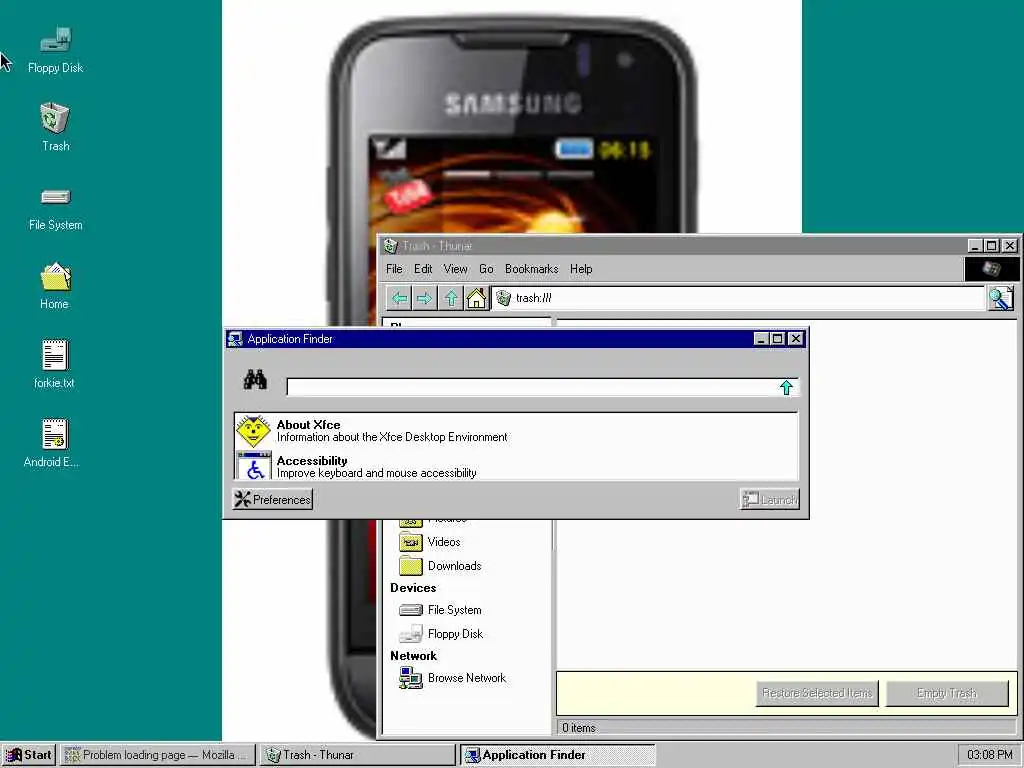This screenshot has width=1024, height=768.
Task: Open the Bookmarks menu in Thunar
Action: (x=532, y=269)
